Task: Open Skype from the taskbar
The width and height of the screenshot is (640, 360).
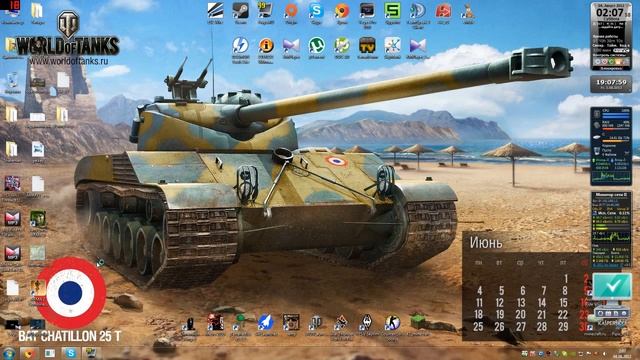Action: (71, 353)
